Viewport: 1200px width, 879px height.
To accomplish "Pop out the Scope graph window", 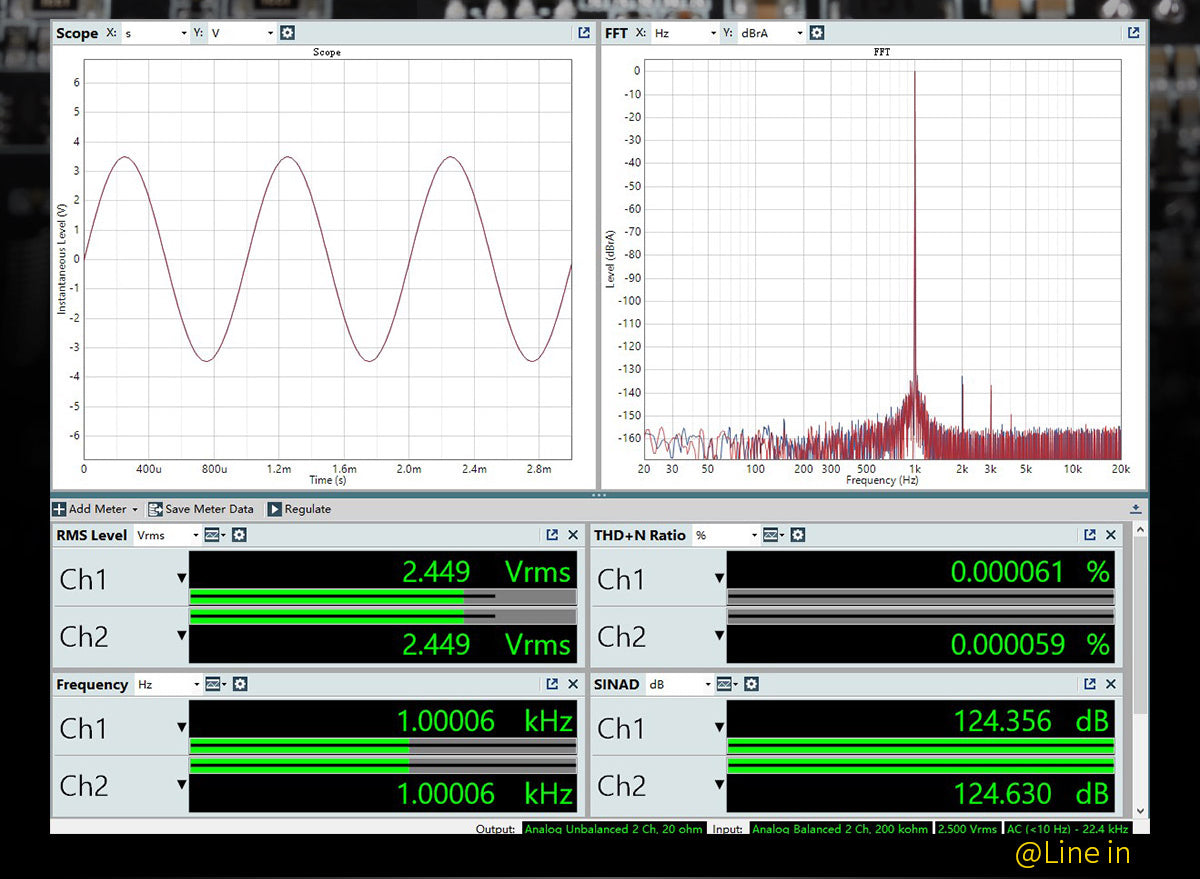I will [584, 33].
